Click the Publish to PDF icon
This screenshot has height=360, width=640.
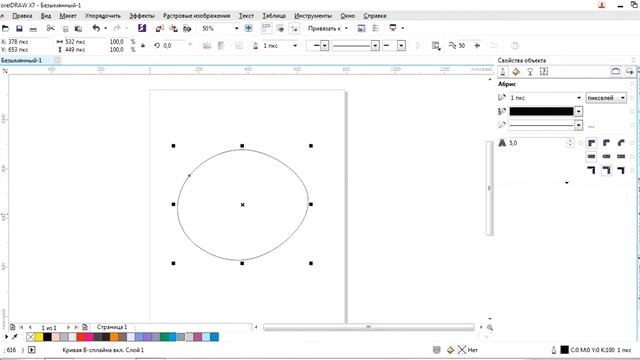[187, 28]
